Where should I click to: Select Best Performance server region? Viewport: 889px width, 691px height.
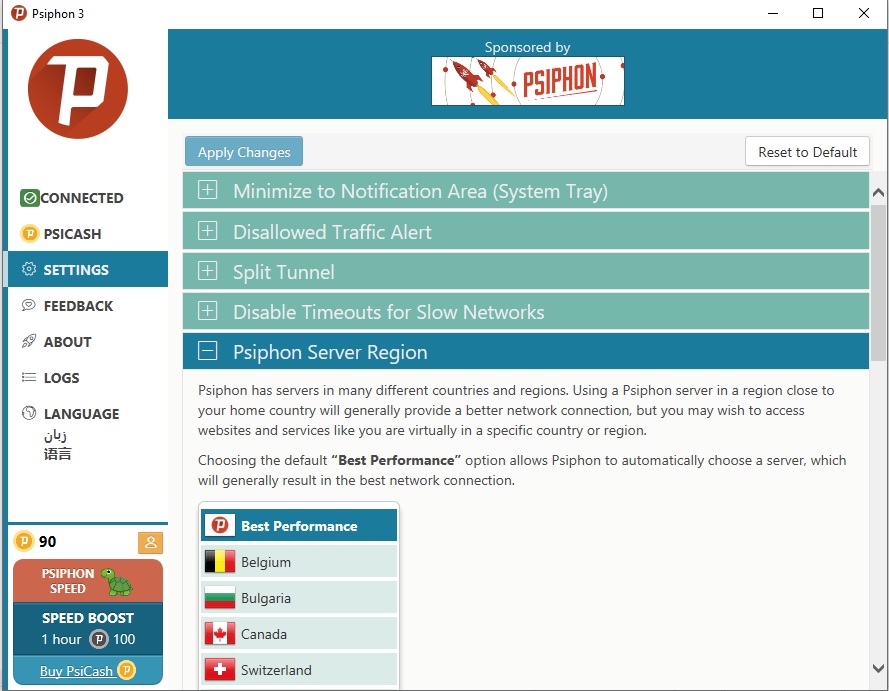(299, 525)
